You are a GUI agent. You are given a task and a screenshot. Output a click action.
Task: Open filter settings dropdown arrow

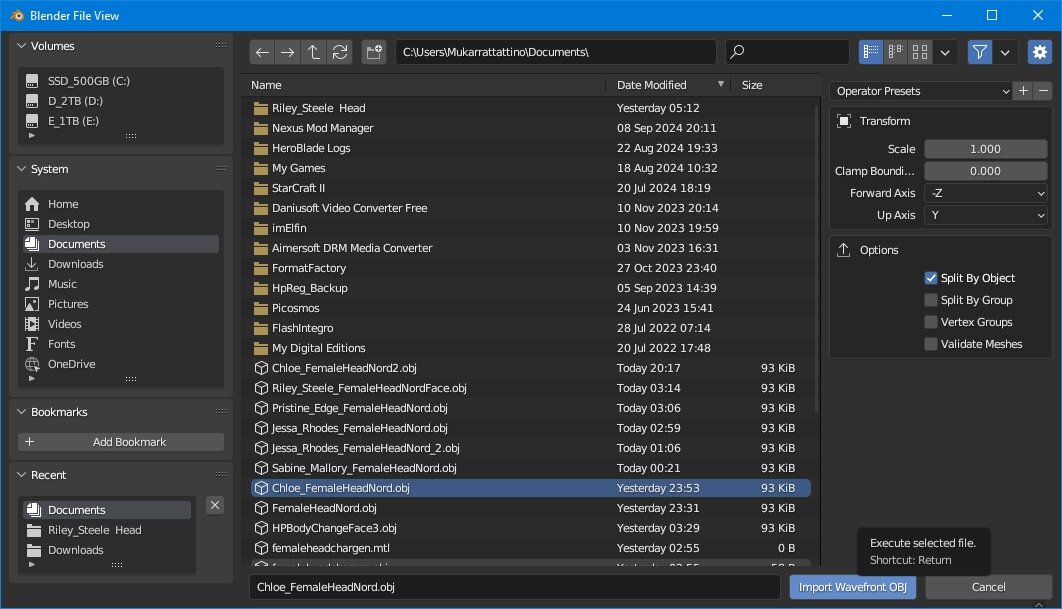[1005, 52]
